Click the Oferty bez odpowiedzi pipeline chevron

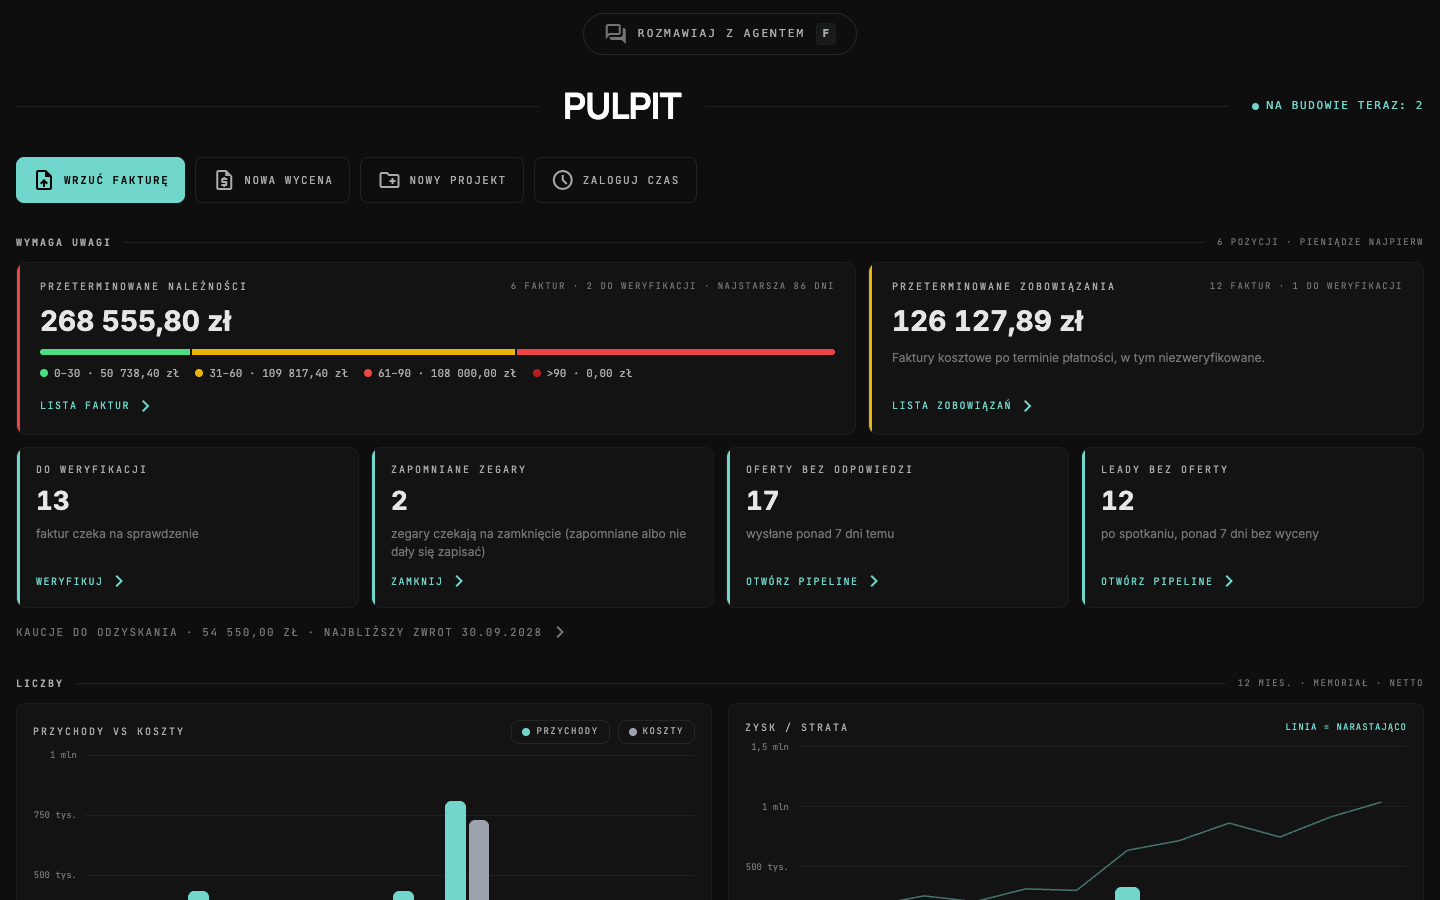click(874, 581)
